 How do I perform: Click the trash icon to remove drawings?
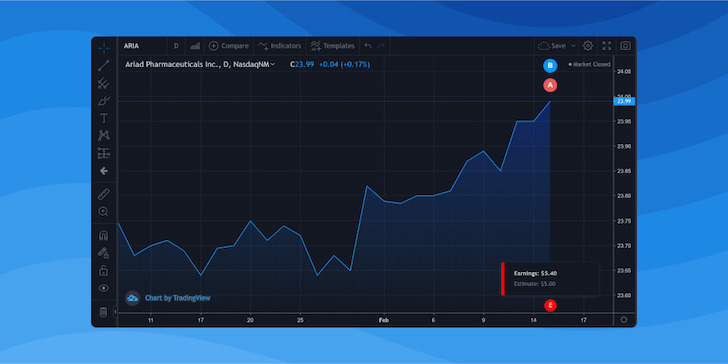click(x=104, y=312)
